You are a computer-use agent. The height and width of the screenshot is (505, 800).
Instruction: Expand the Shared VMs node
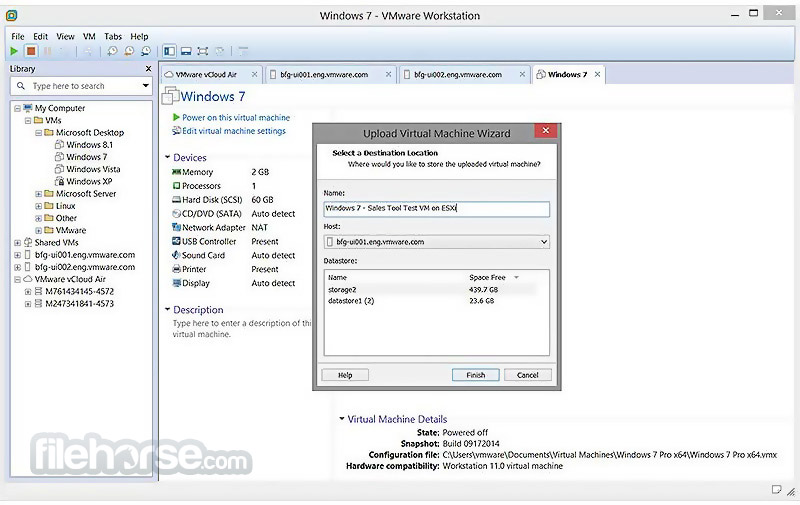(x=17, y=243)
